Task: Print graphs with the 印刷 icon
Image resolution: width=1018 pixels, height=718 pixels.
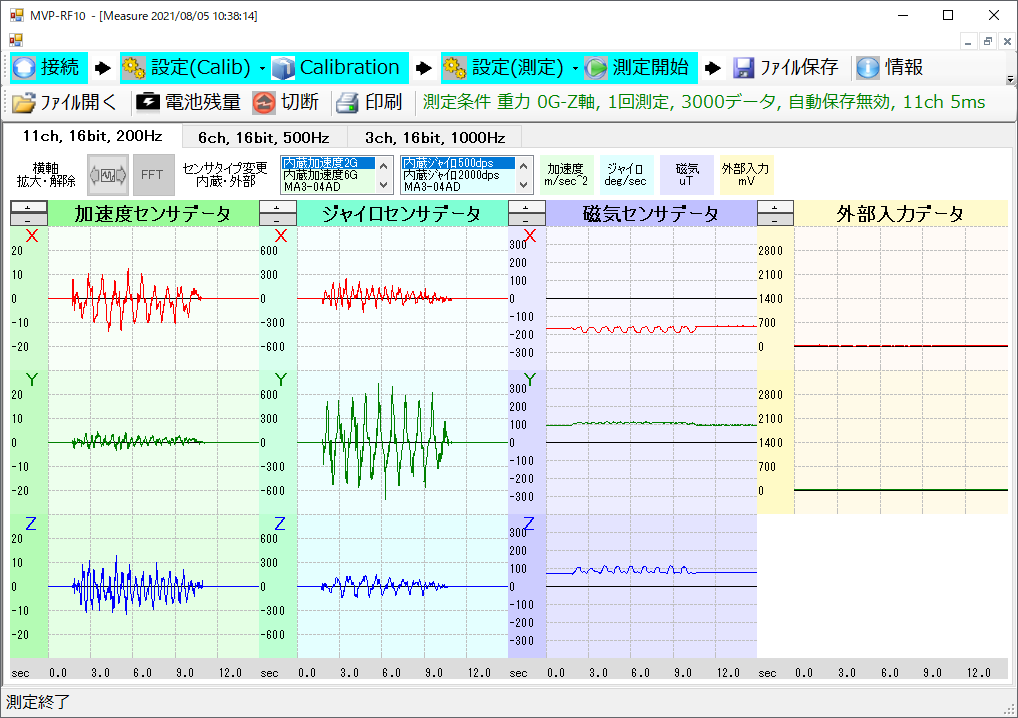Action: pos(369,101)
